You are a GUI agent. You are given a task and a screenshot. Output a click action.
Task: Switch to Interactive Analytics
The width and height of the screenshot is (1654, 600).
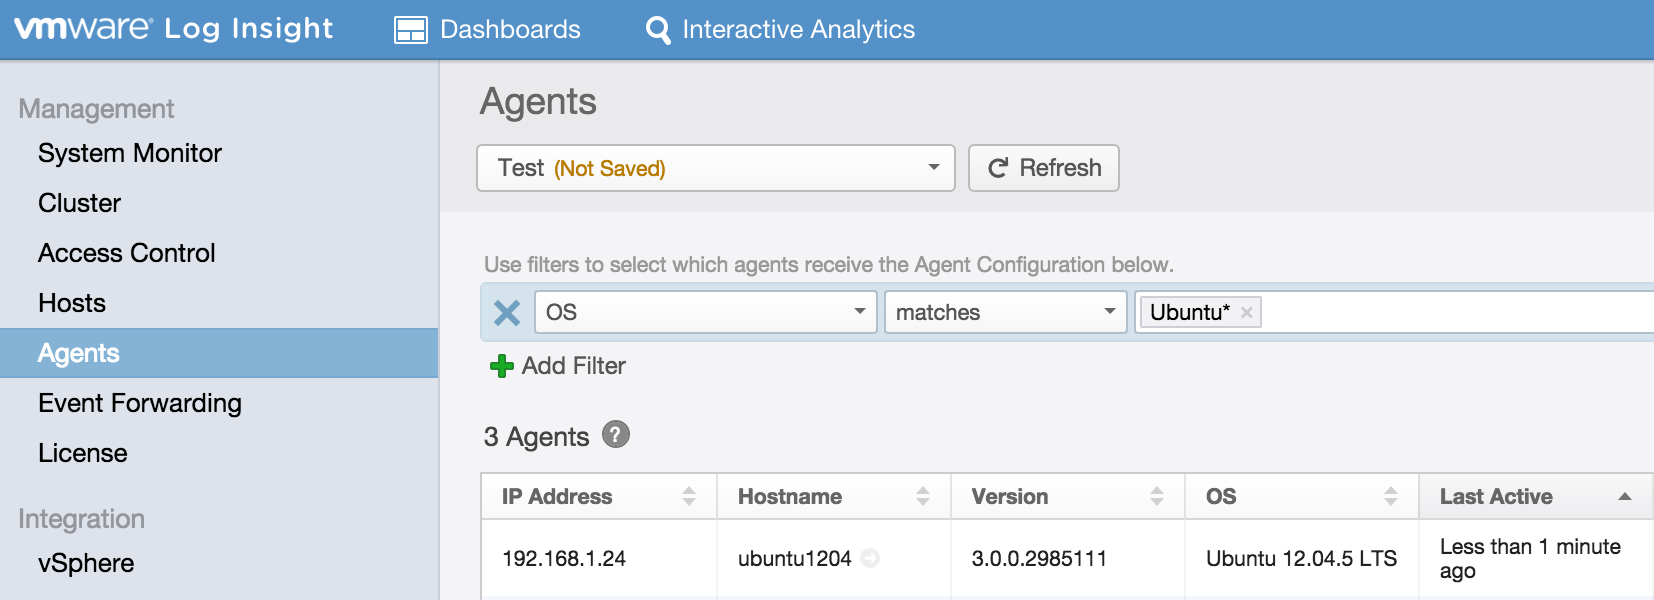(x=781, y=30)
